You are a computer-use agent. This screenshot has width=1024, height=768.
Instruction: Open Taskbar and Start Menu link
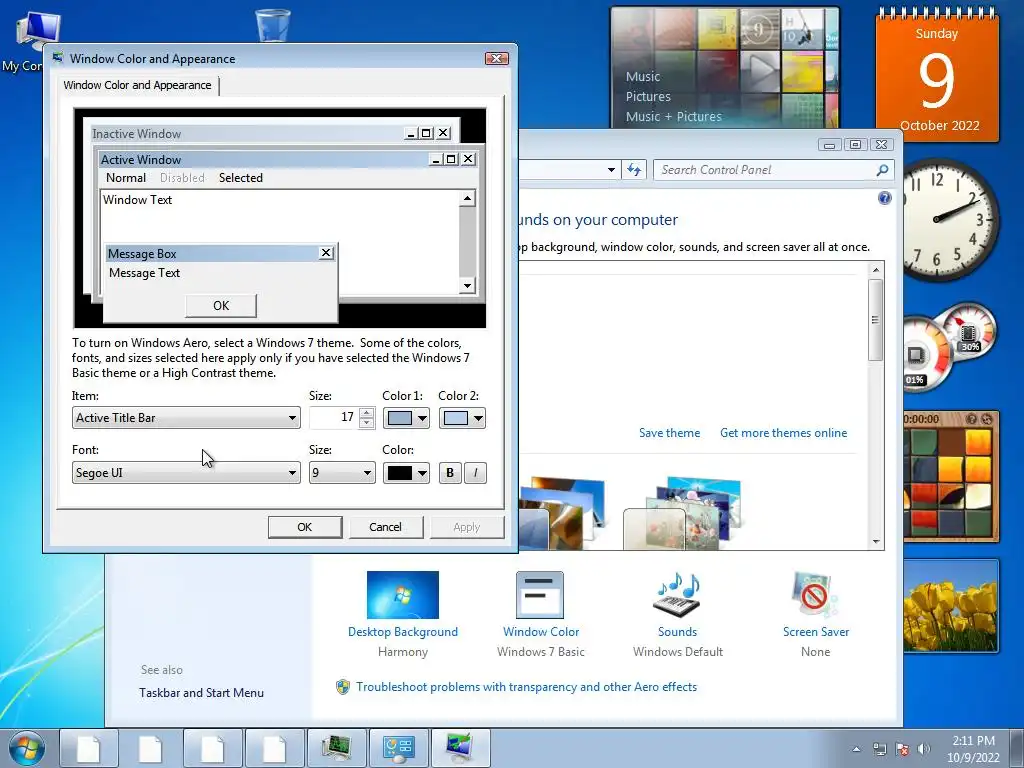click(201, 693)
